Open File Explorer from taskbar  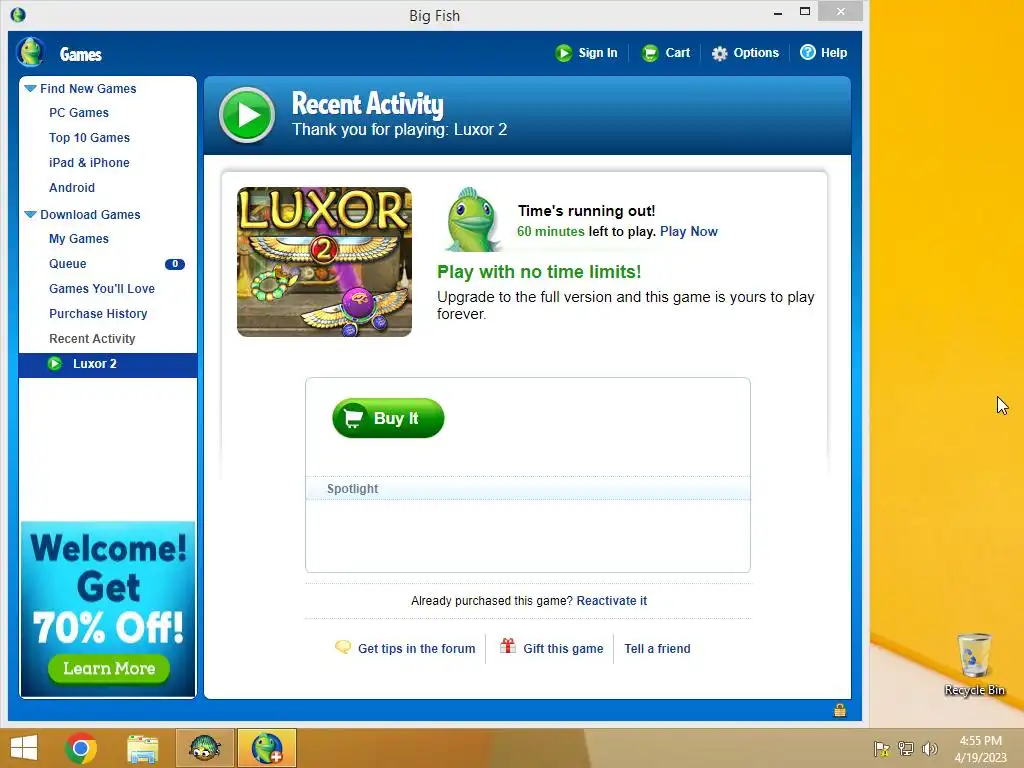pos(142,748)
